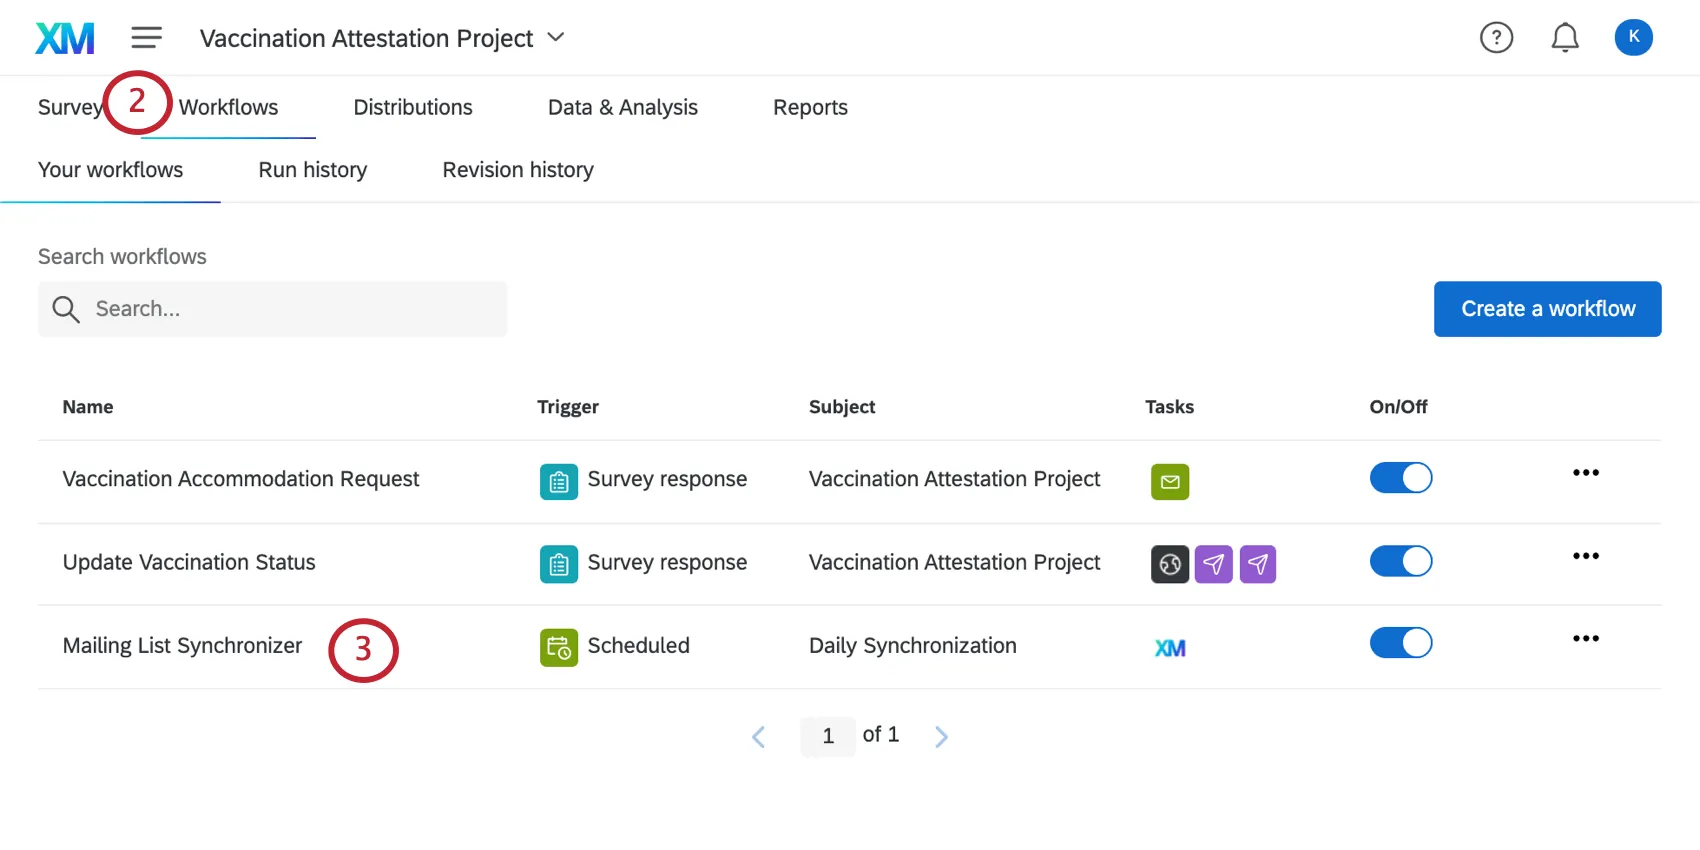This screenshot has width=1700, height=850.
Task: Disable the Update Vaccination Status workflow
Action: click(x=1400, y=561)
